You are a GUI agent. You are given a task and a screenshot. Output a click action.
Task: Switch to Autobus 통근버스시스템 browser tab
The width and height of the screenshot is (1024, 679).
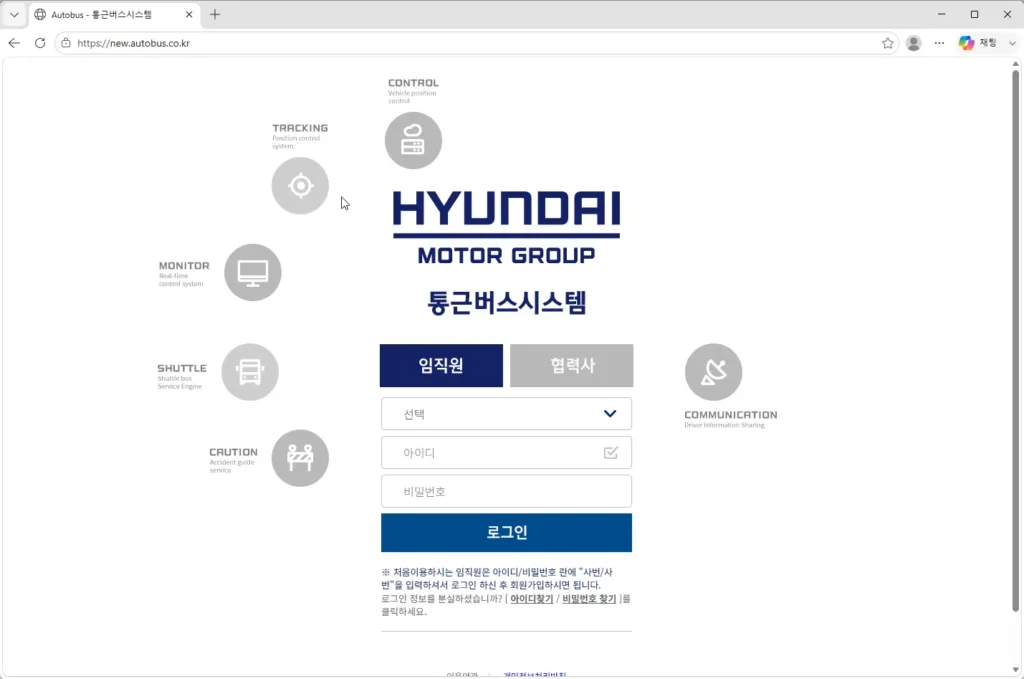coord(112,14)
